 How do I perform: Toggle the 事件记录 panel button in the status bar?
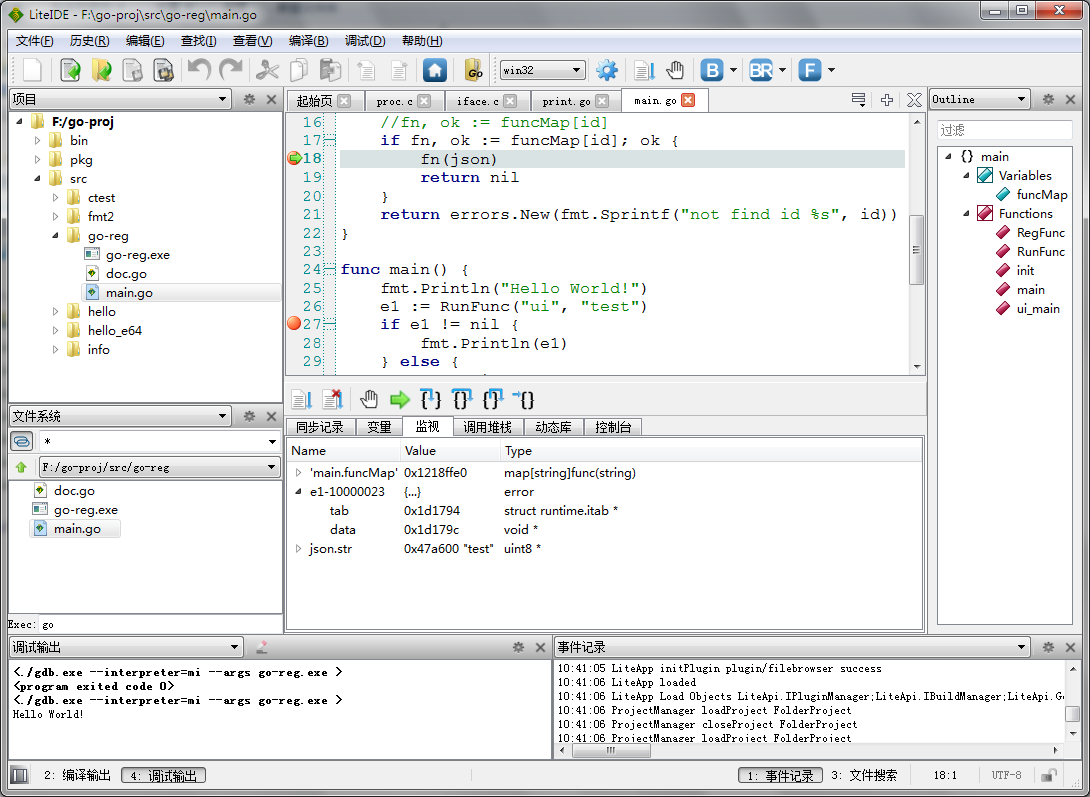(780, 775)
